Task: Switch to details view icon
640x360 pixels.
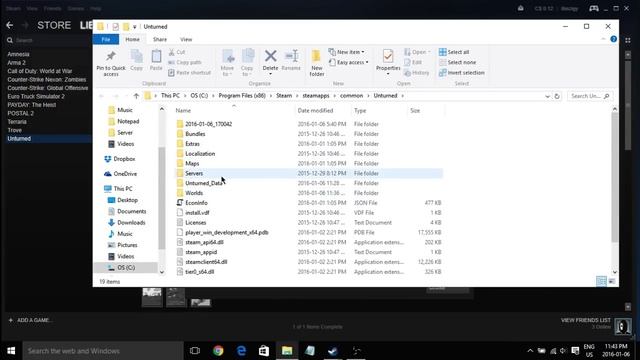Action: click(x=601, y=281)
